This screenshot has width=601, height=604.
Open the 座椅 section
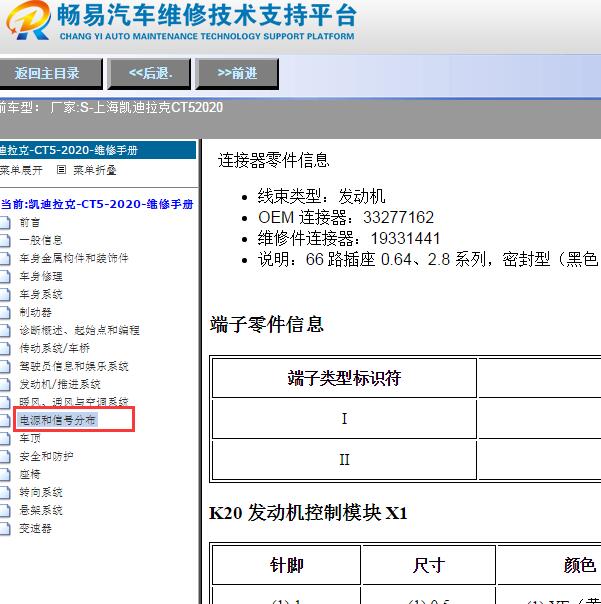pos(30,474)
